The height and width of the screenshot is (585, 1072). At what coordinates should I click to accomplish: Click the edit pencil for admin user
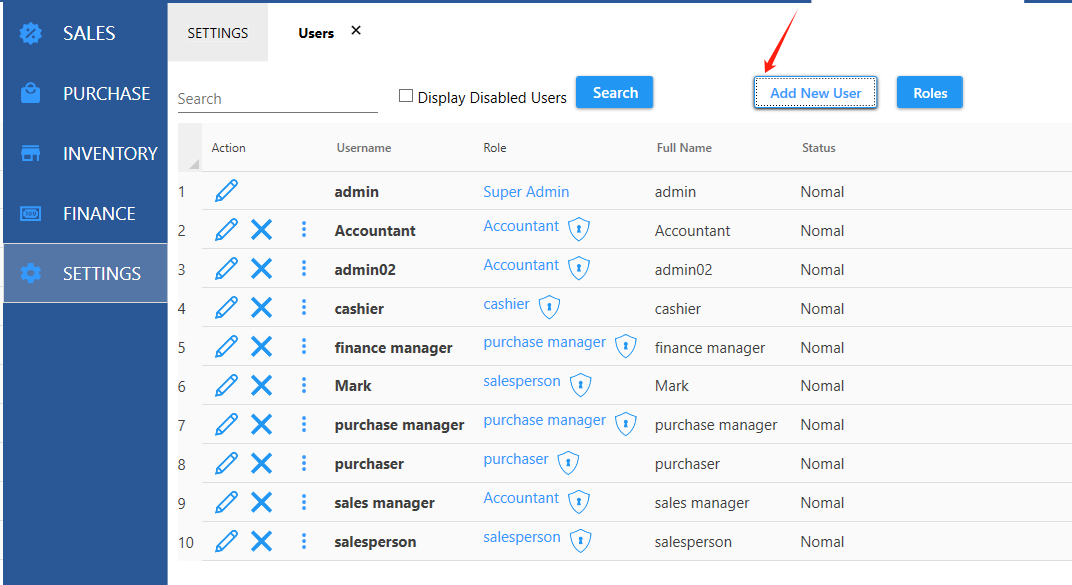(x=227, y=191)
